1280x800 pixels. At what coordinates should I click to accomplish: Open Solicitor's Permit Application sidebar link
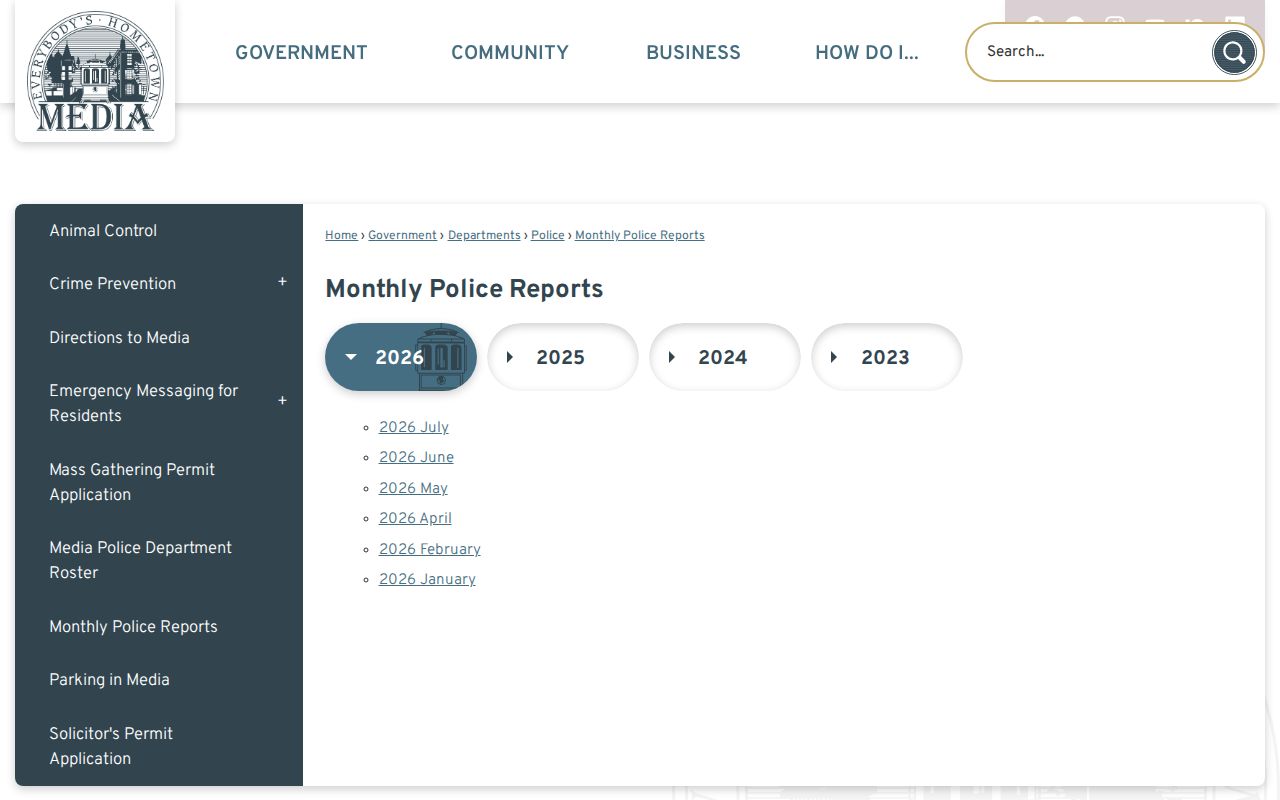(x=111, y=746)
